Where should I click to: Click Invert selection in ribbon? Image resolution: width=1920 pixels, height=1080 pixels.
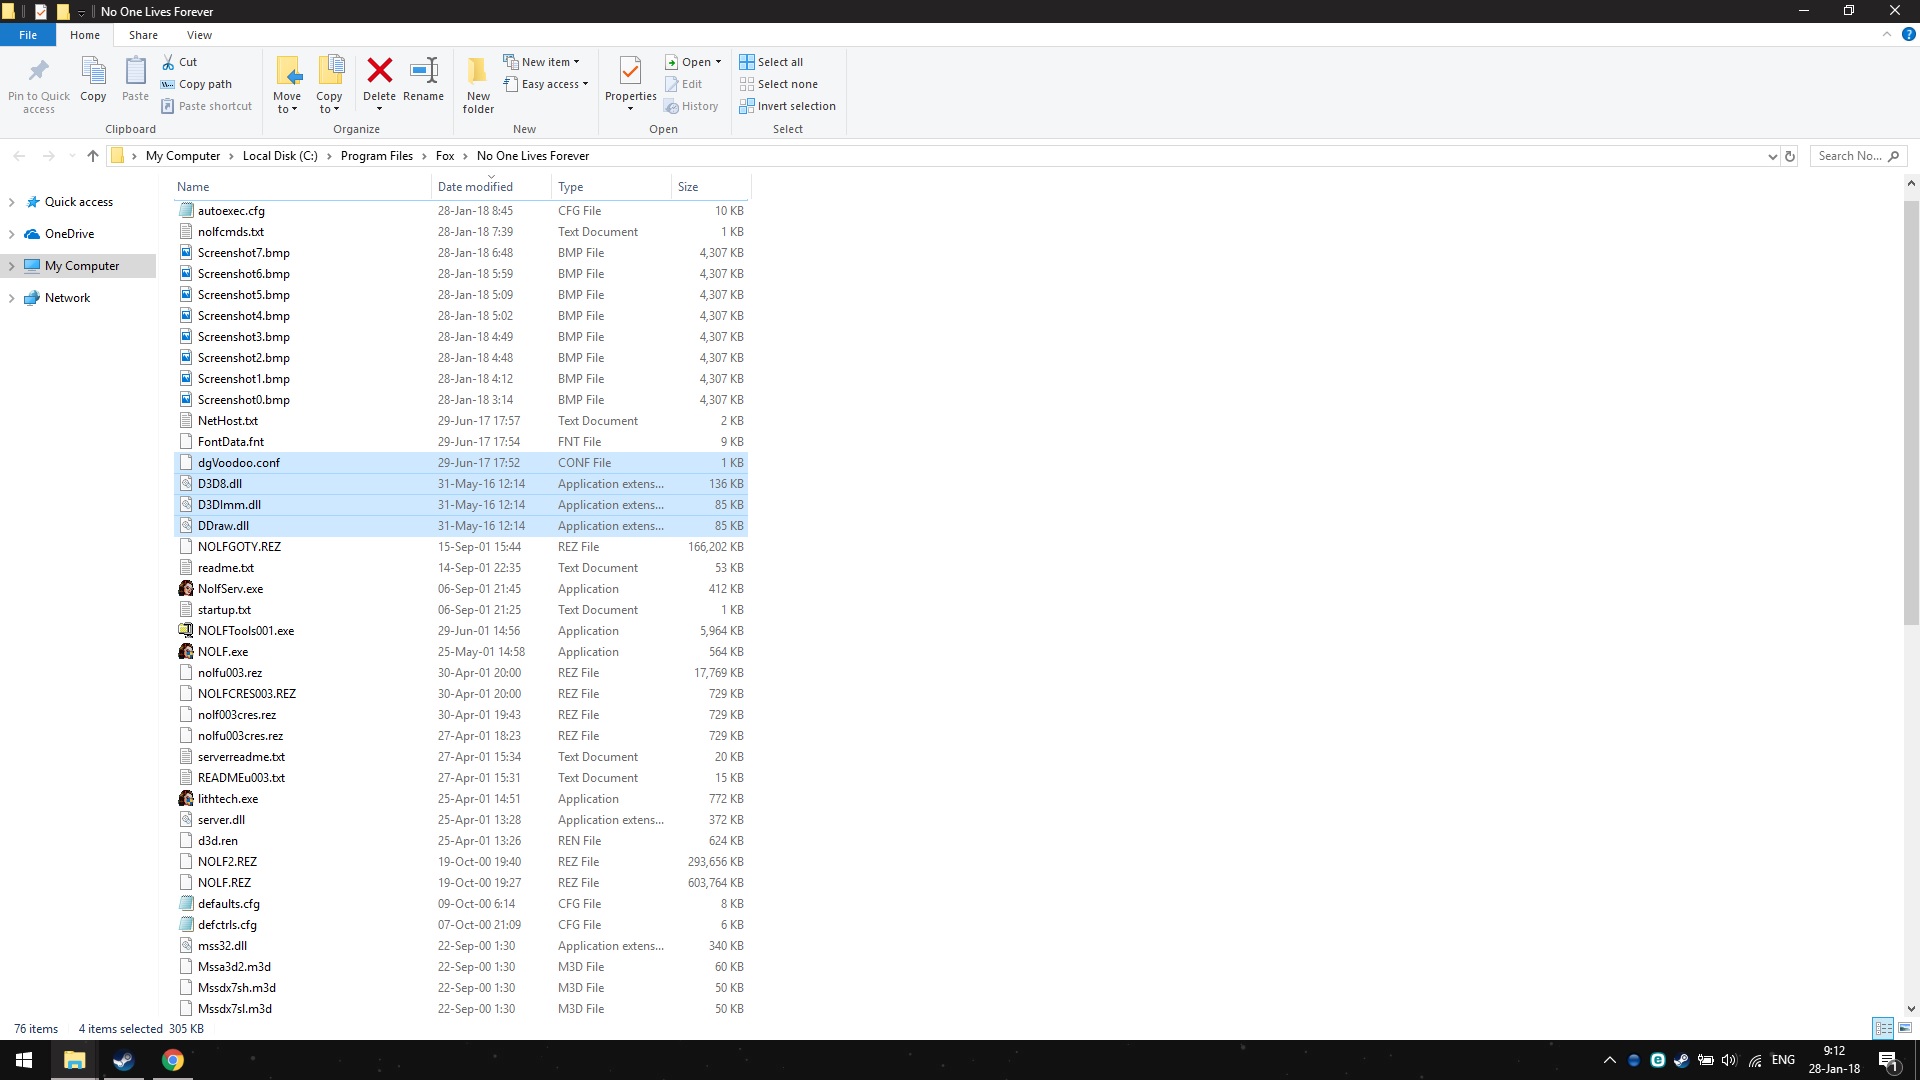coord(787,106)
